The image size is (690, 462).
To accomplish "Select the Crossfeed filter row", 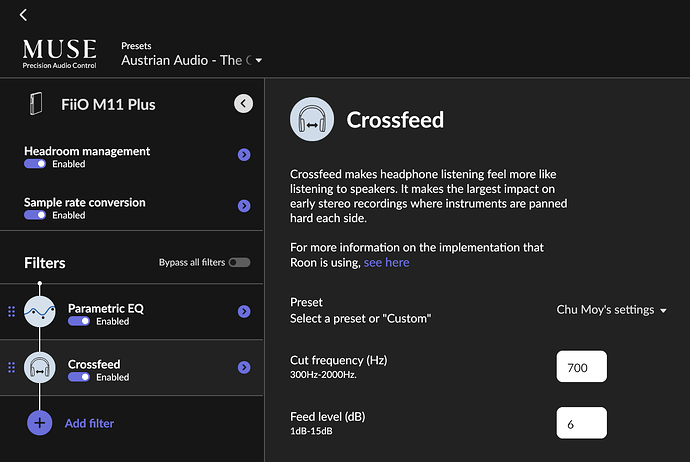I will coord(132,367).
